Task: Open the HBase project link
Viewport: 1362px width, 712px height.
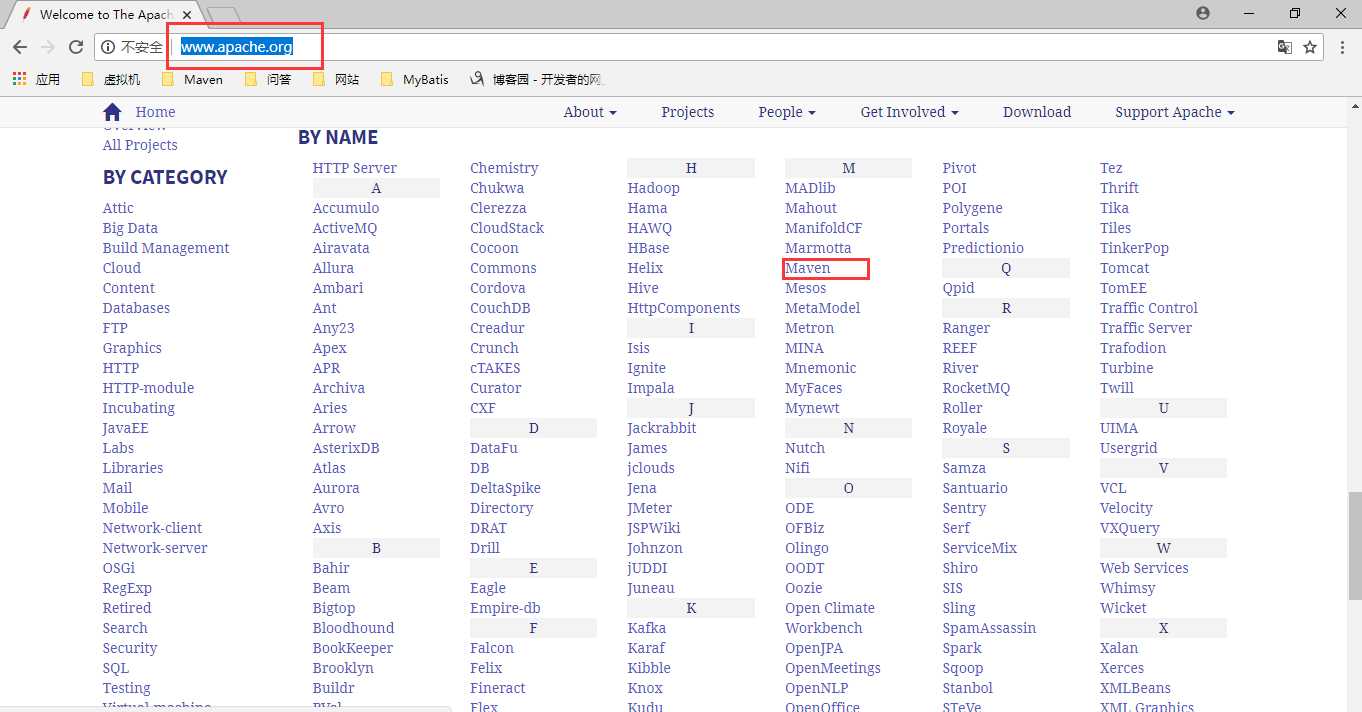Action: pos(648,248)
